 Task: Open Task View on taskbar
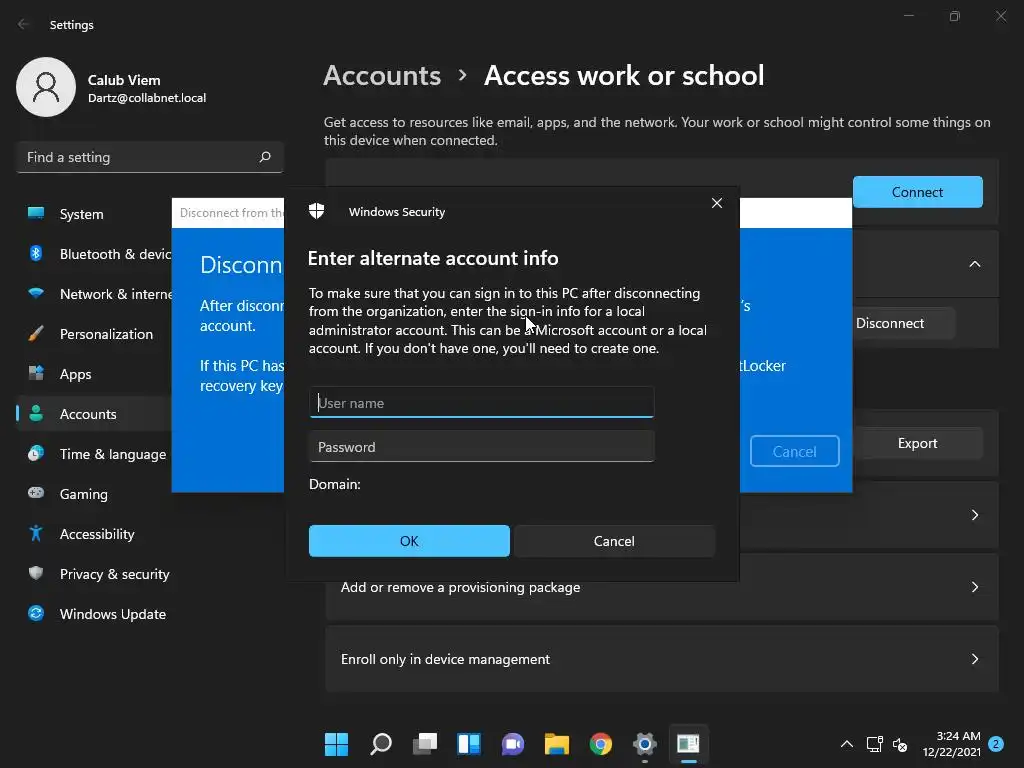pyautogui.click(x=424, y=744)
